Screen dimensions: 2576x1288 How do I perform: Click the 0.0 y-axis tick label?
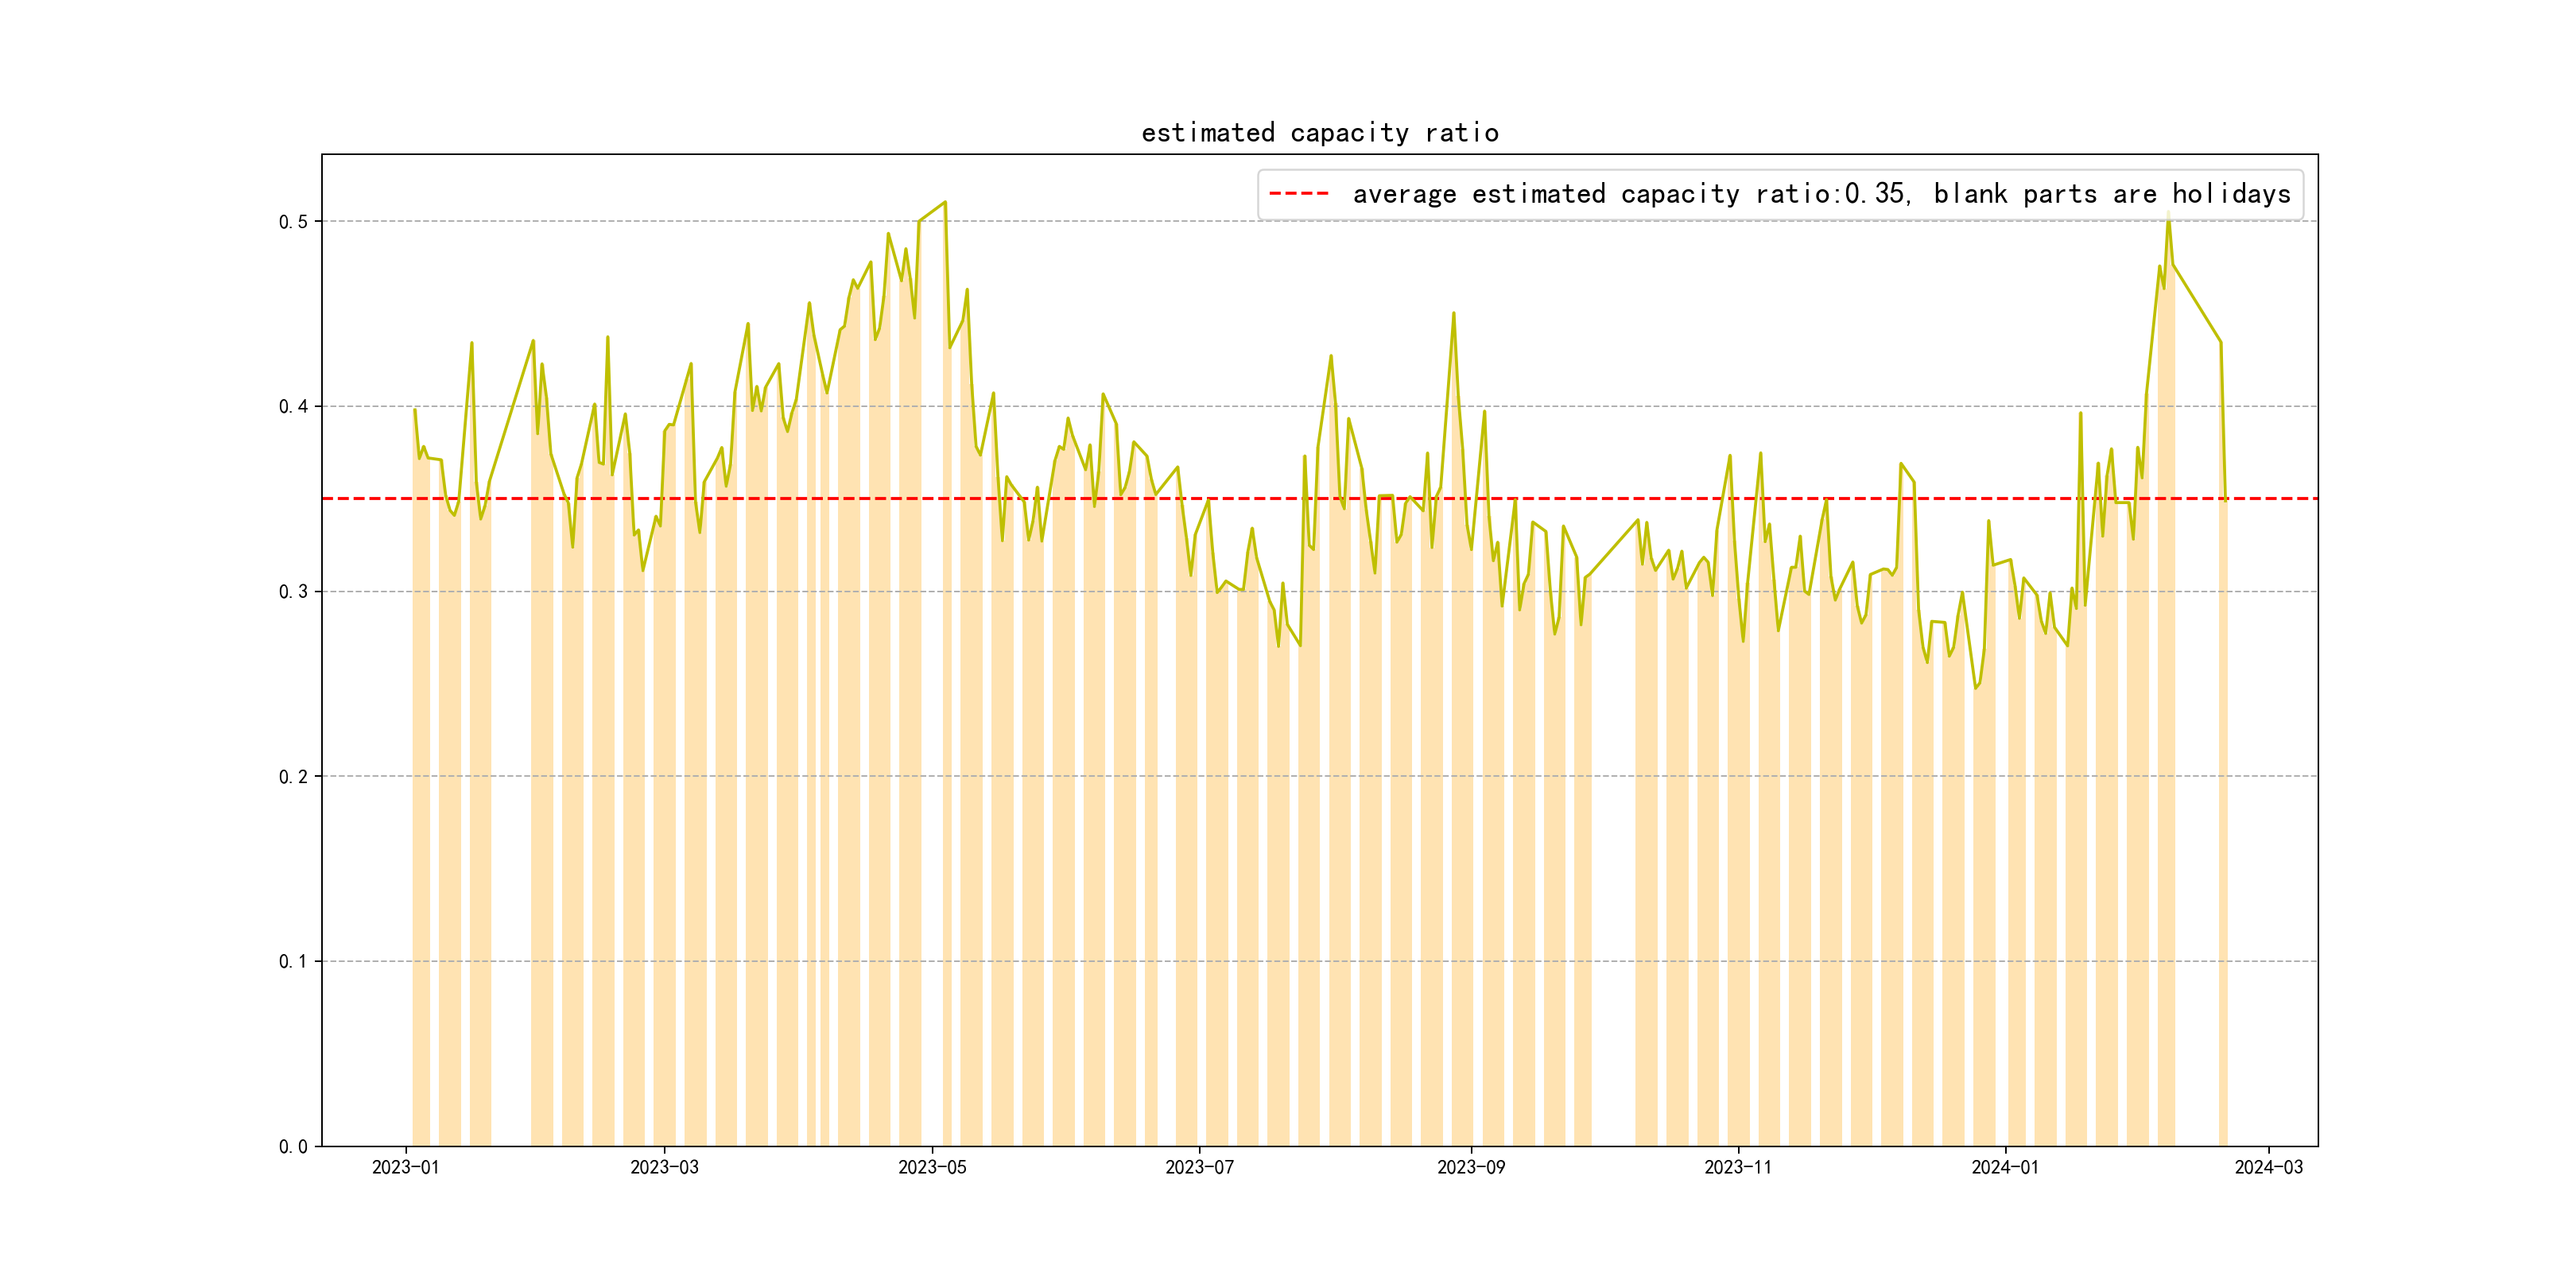click(293, 1147)
